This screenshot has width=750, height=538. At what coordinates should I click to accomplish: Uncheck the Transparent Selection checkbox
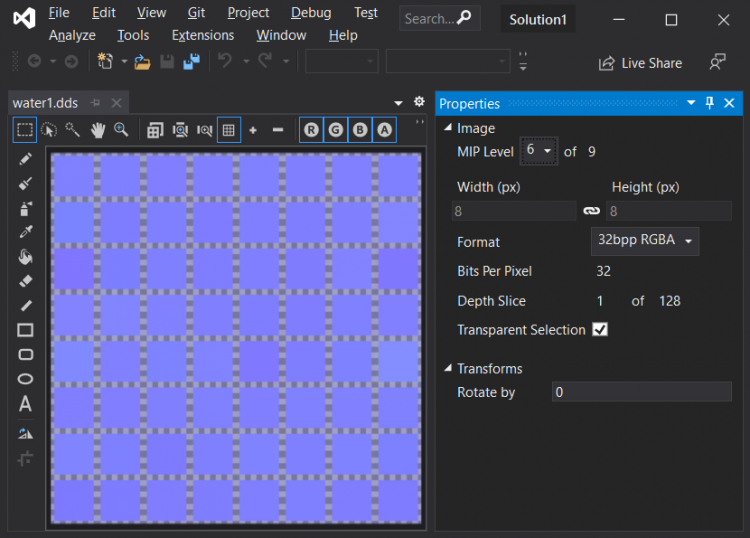tap(600, 330)
